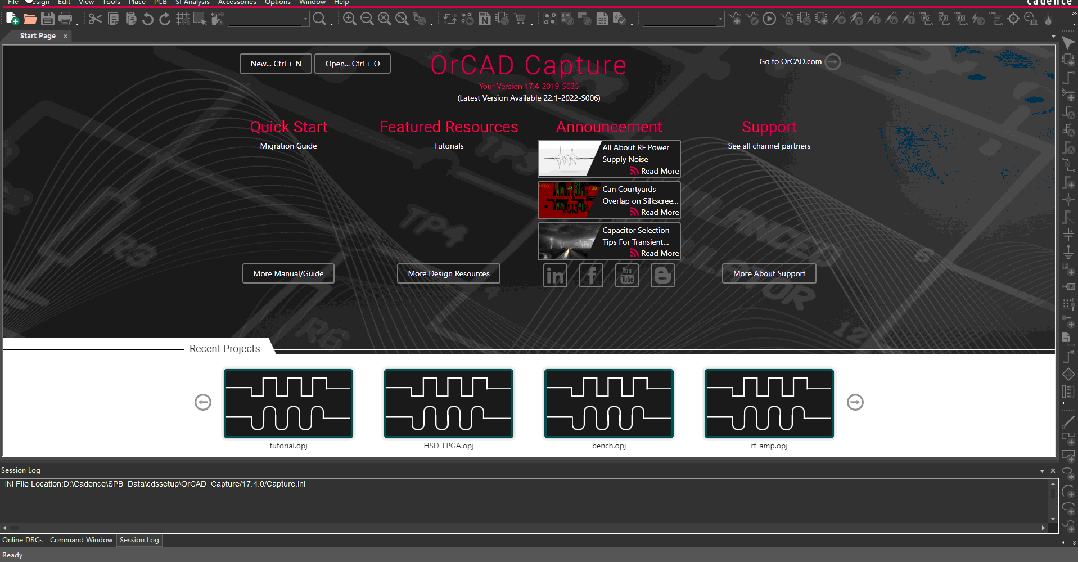The image size is (1078, 562).
Task: Click the Zoom In toolbar icon
Action: 350,19
